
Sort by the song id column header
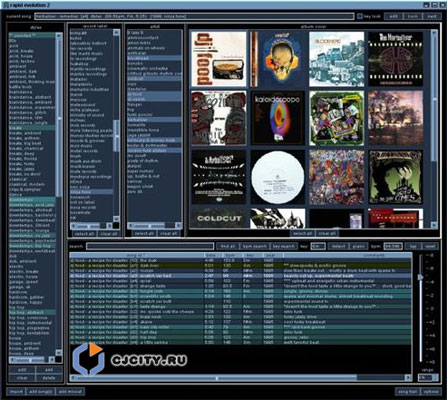137,255
